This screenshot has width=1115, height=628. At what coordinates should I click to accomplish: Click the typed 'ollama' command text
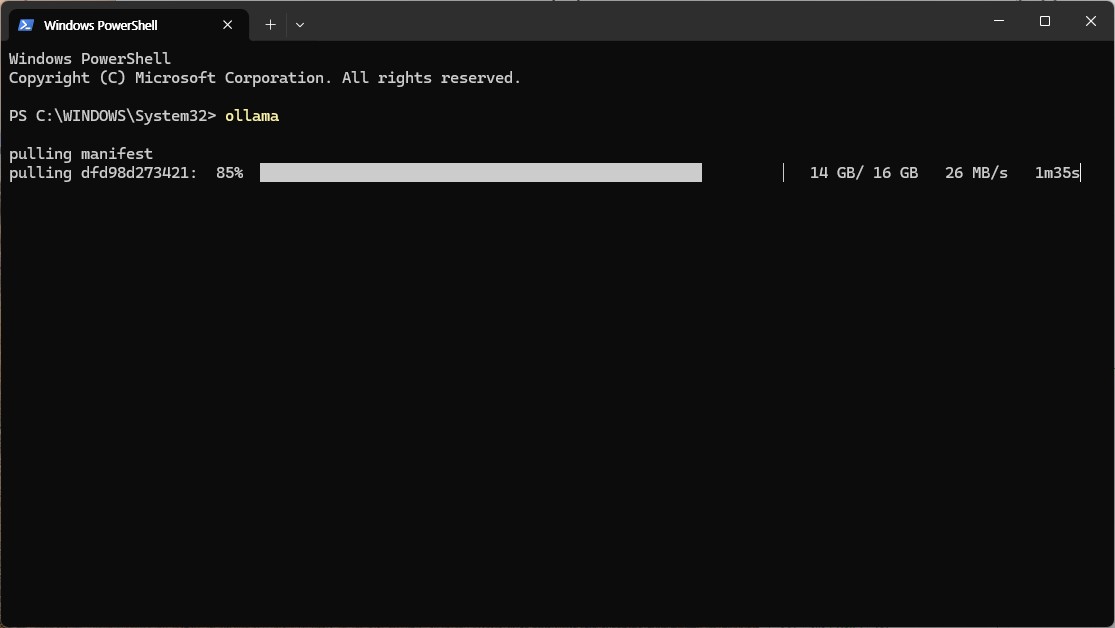pyautogui.click(x=252, y=116)
